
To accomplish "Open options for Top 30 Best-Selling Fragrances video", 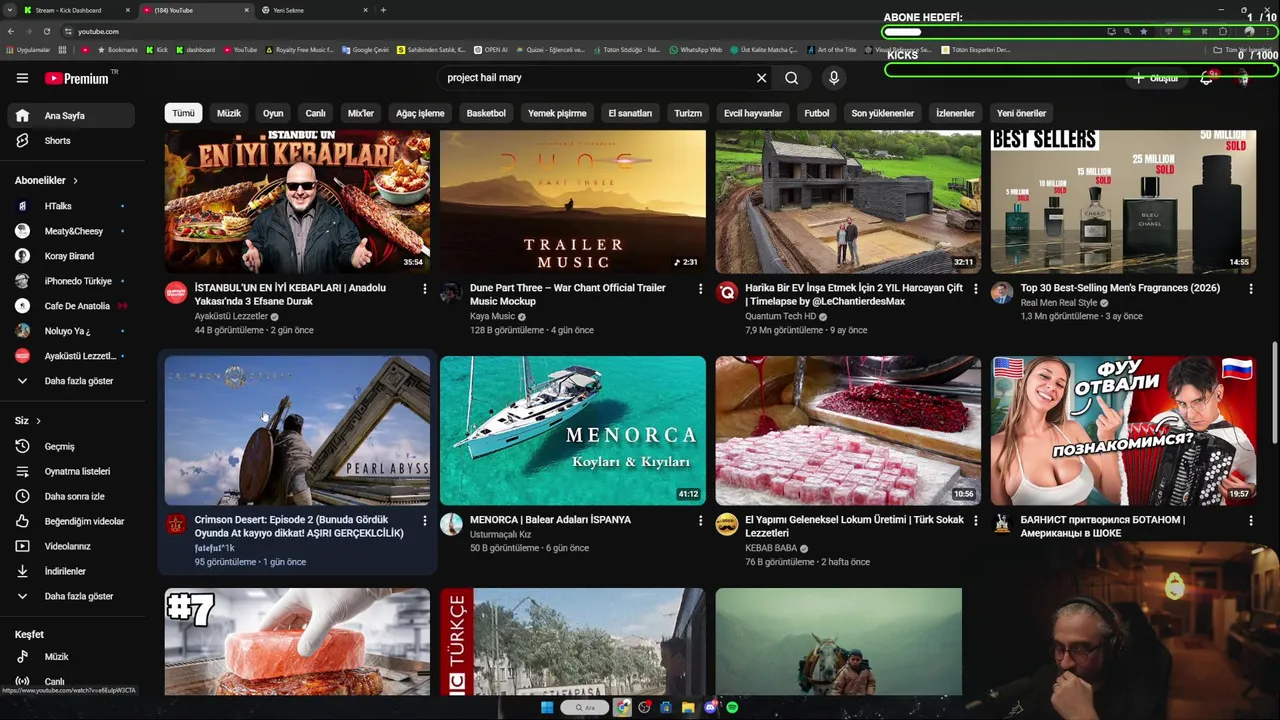I will [1251, 289].
